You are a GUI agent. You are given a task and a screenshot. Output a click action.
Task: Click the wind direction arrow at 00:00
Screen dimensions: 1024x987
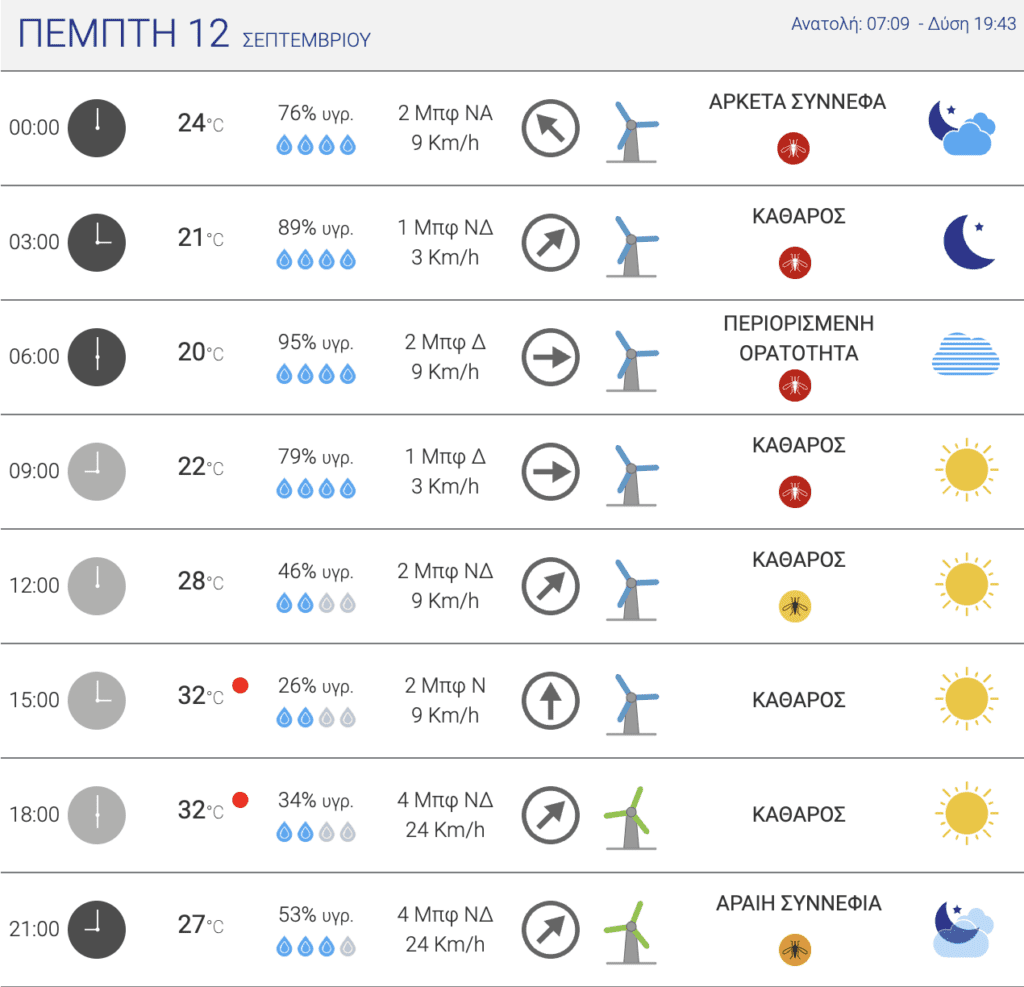(x=551, y=128)
